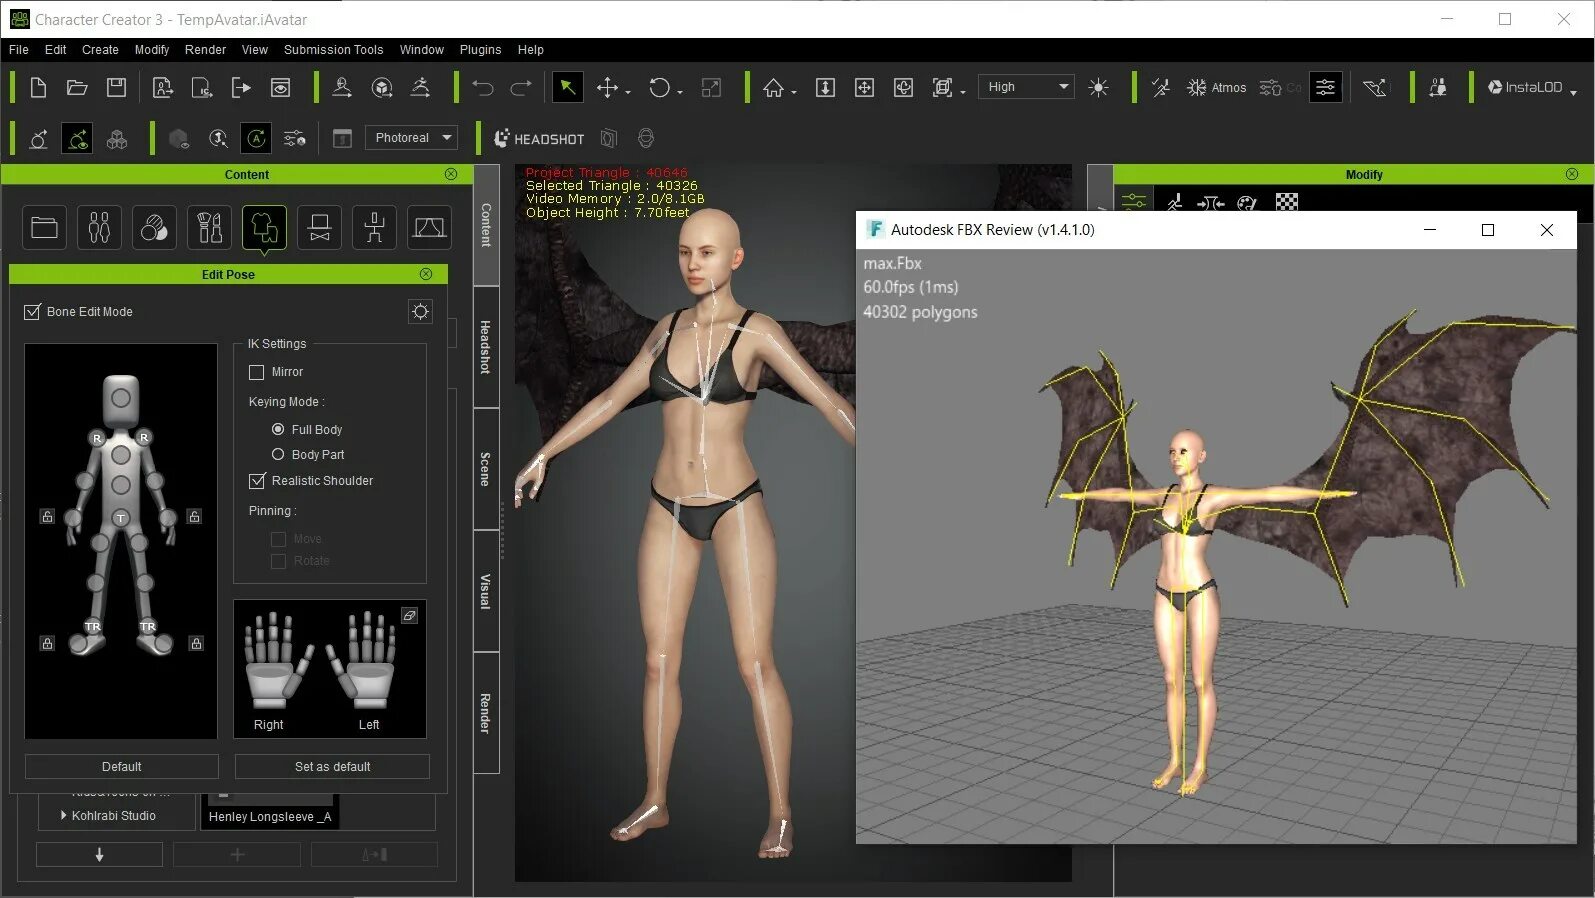This screenshot has height=898, width=1595.
Task: Open the Edit Pose settings gear
Action: pos(420,312)
